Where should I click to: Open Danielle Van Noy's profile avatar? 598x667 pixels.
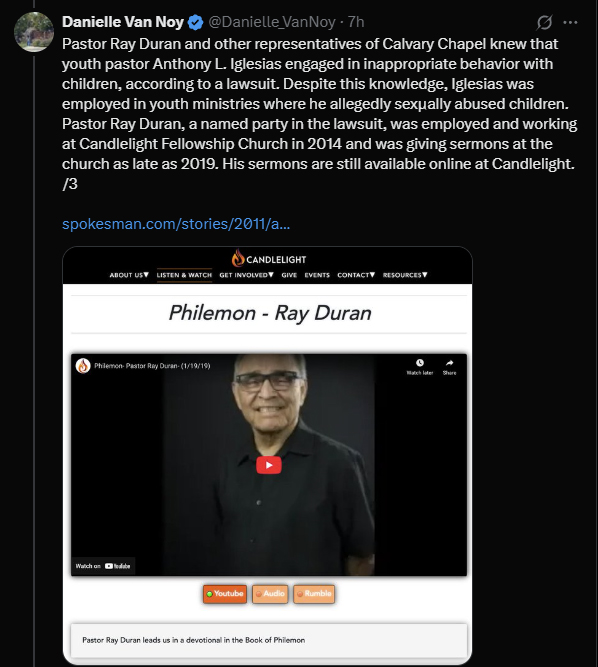[x=34, y=32]
